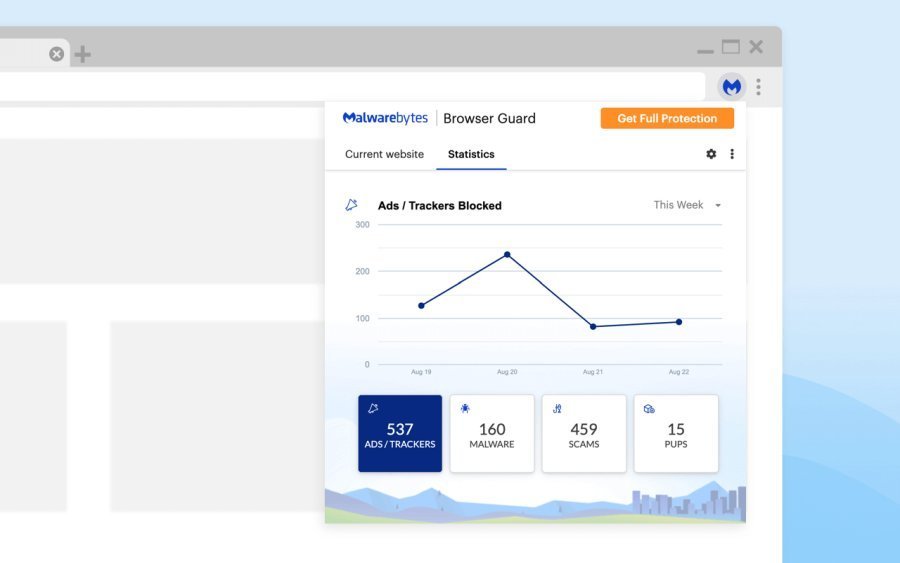This screenshot has height=563, width=900.
Task: Click the arrow beside This Week
Action: pos(717,205)
